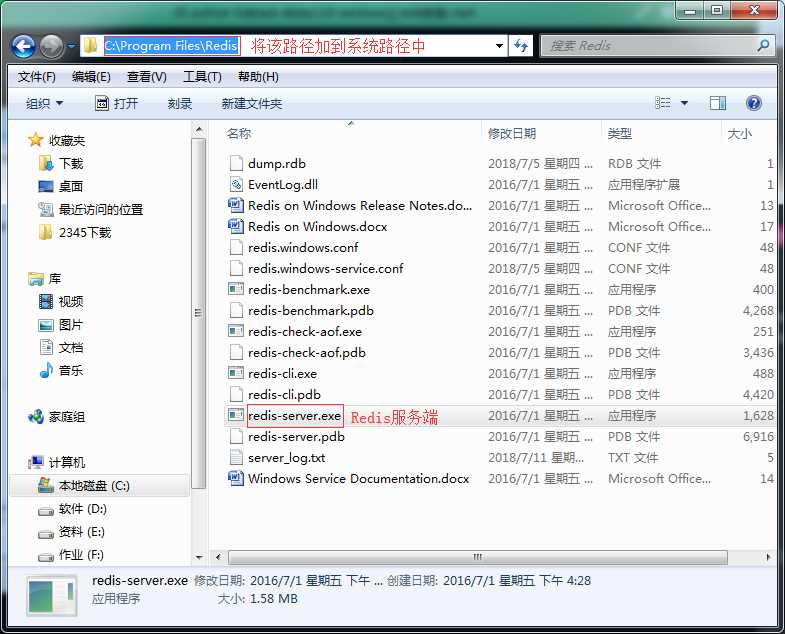Select redis-cli.exe application icon
Screen dimensions: 785x634
236,373
